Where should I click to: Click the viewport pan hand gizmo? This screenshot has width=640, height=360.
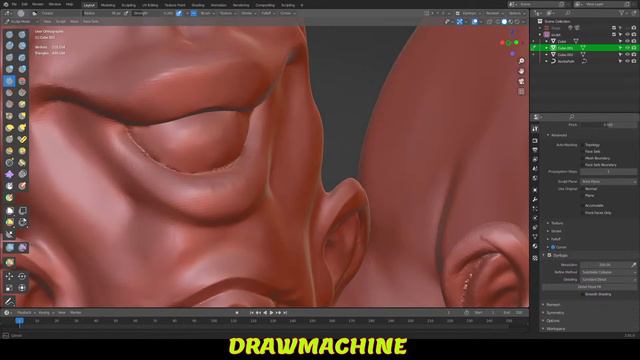pyautogui.click(x=521, y=71)
